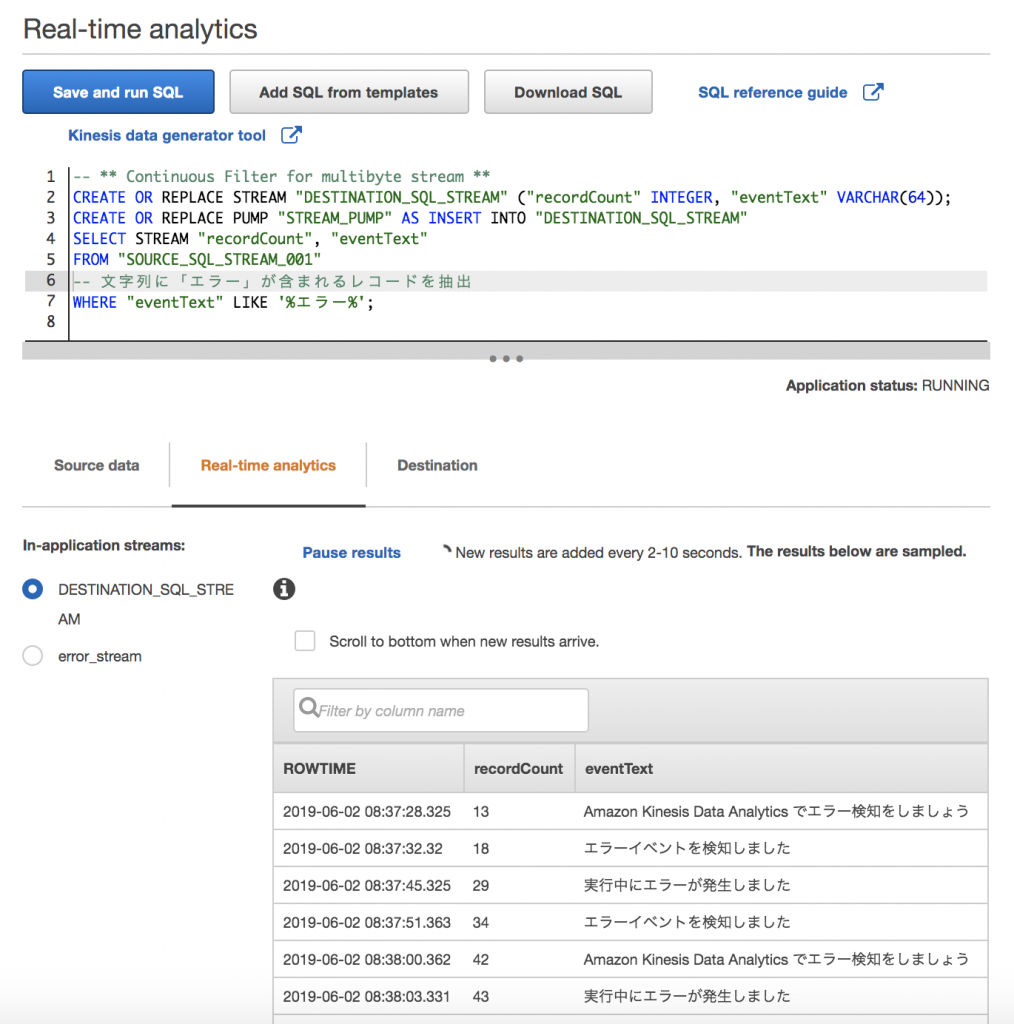The height and width of the screenshot is (1024, 1014).
Task: Click external link icon beside SQL reference guide
Action: point(873,92)
